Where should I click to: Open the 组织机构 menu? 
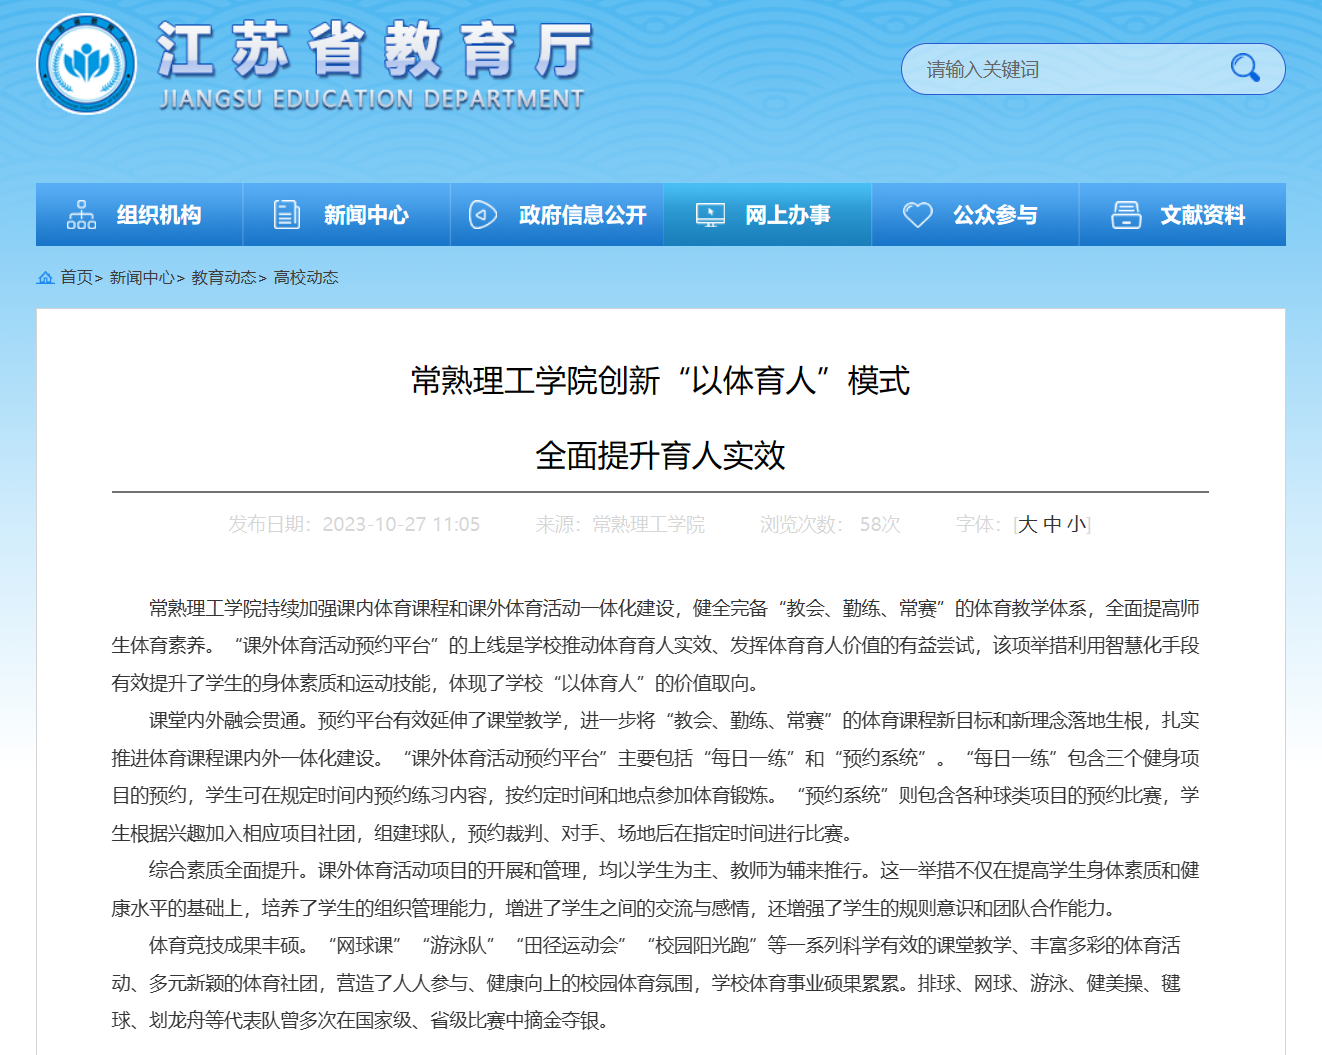click(139, 214)
